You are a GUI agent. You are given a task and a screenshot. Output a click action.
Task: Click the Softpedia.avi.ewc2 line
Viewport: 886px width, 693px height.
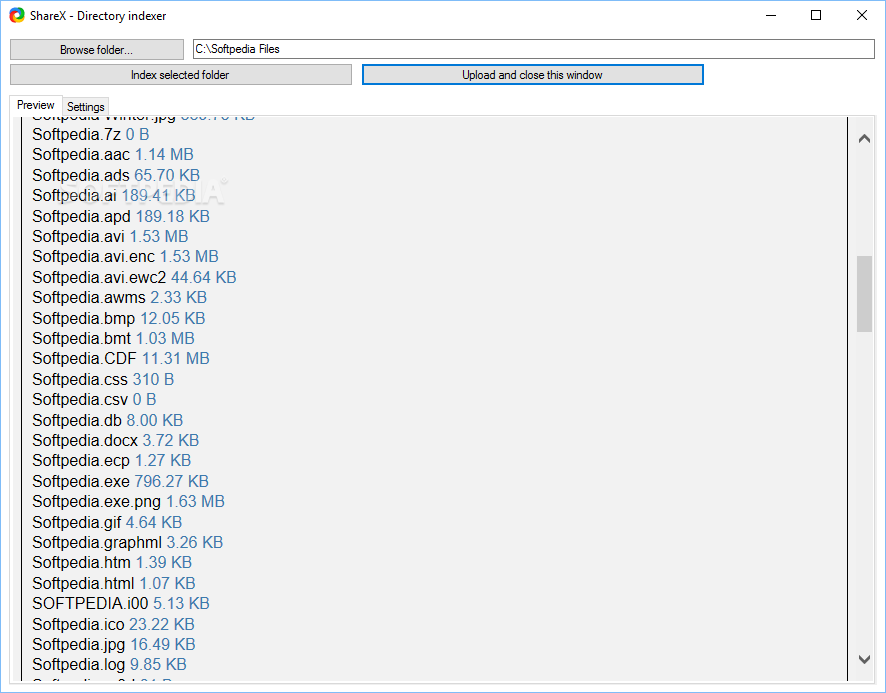point(134,278)
